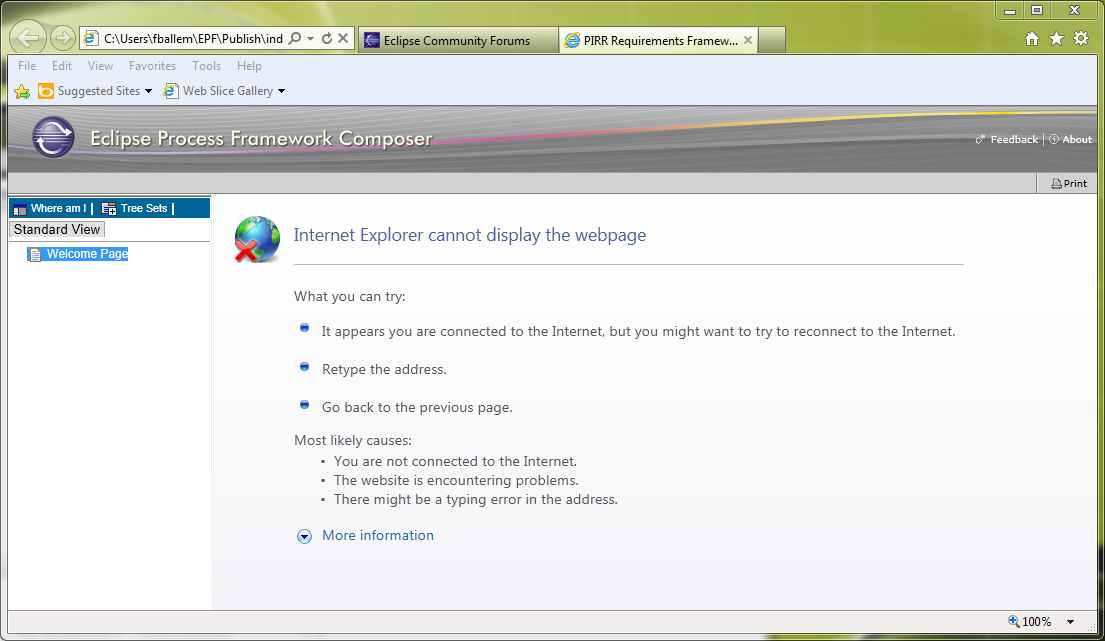Viewport: 1105px width, 641px height.
Task: Open the Help menu
Action: [249, 66]
